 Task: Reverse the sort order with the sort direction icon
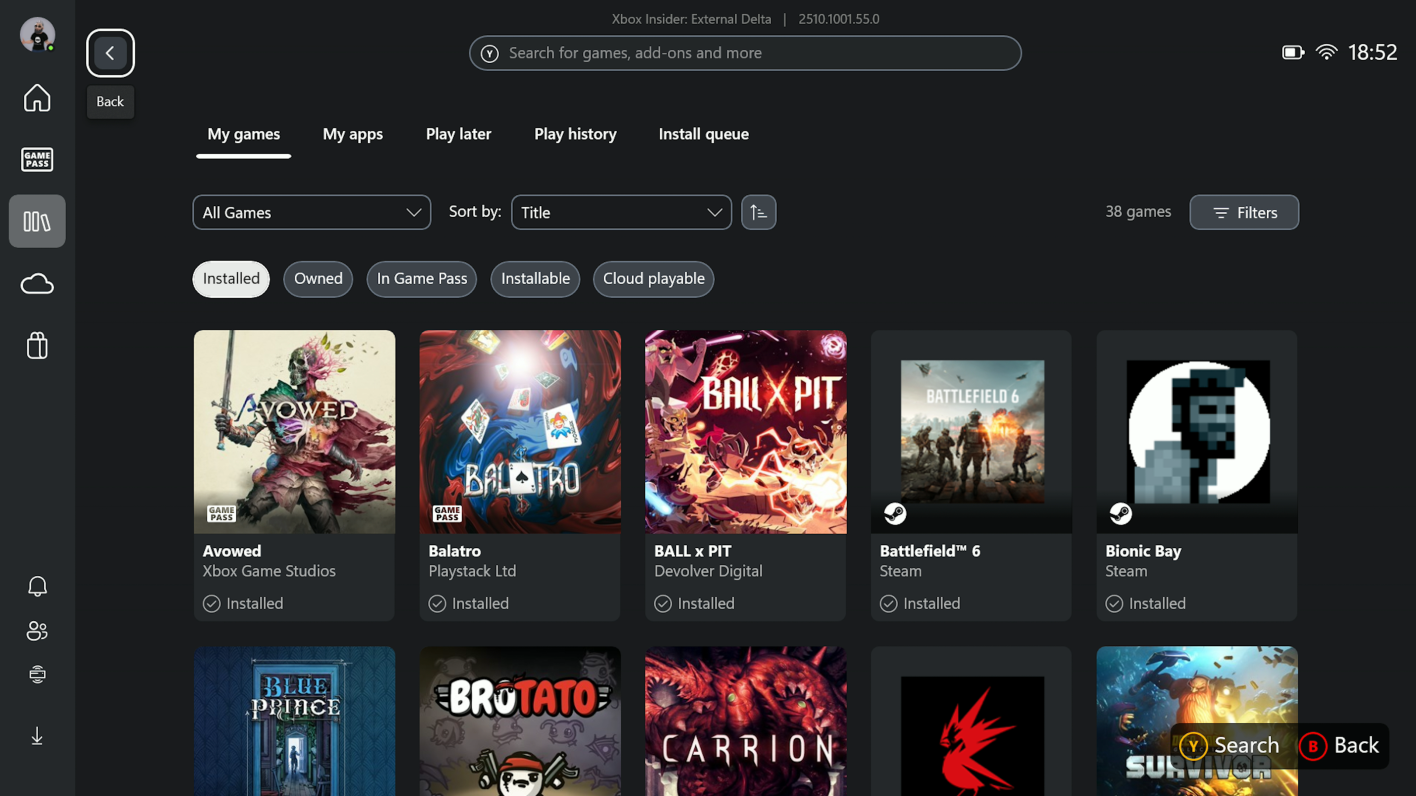[758, 212]
